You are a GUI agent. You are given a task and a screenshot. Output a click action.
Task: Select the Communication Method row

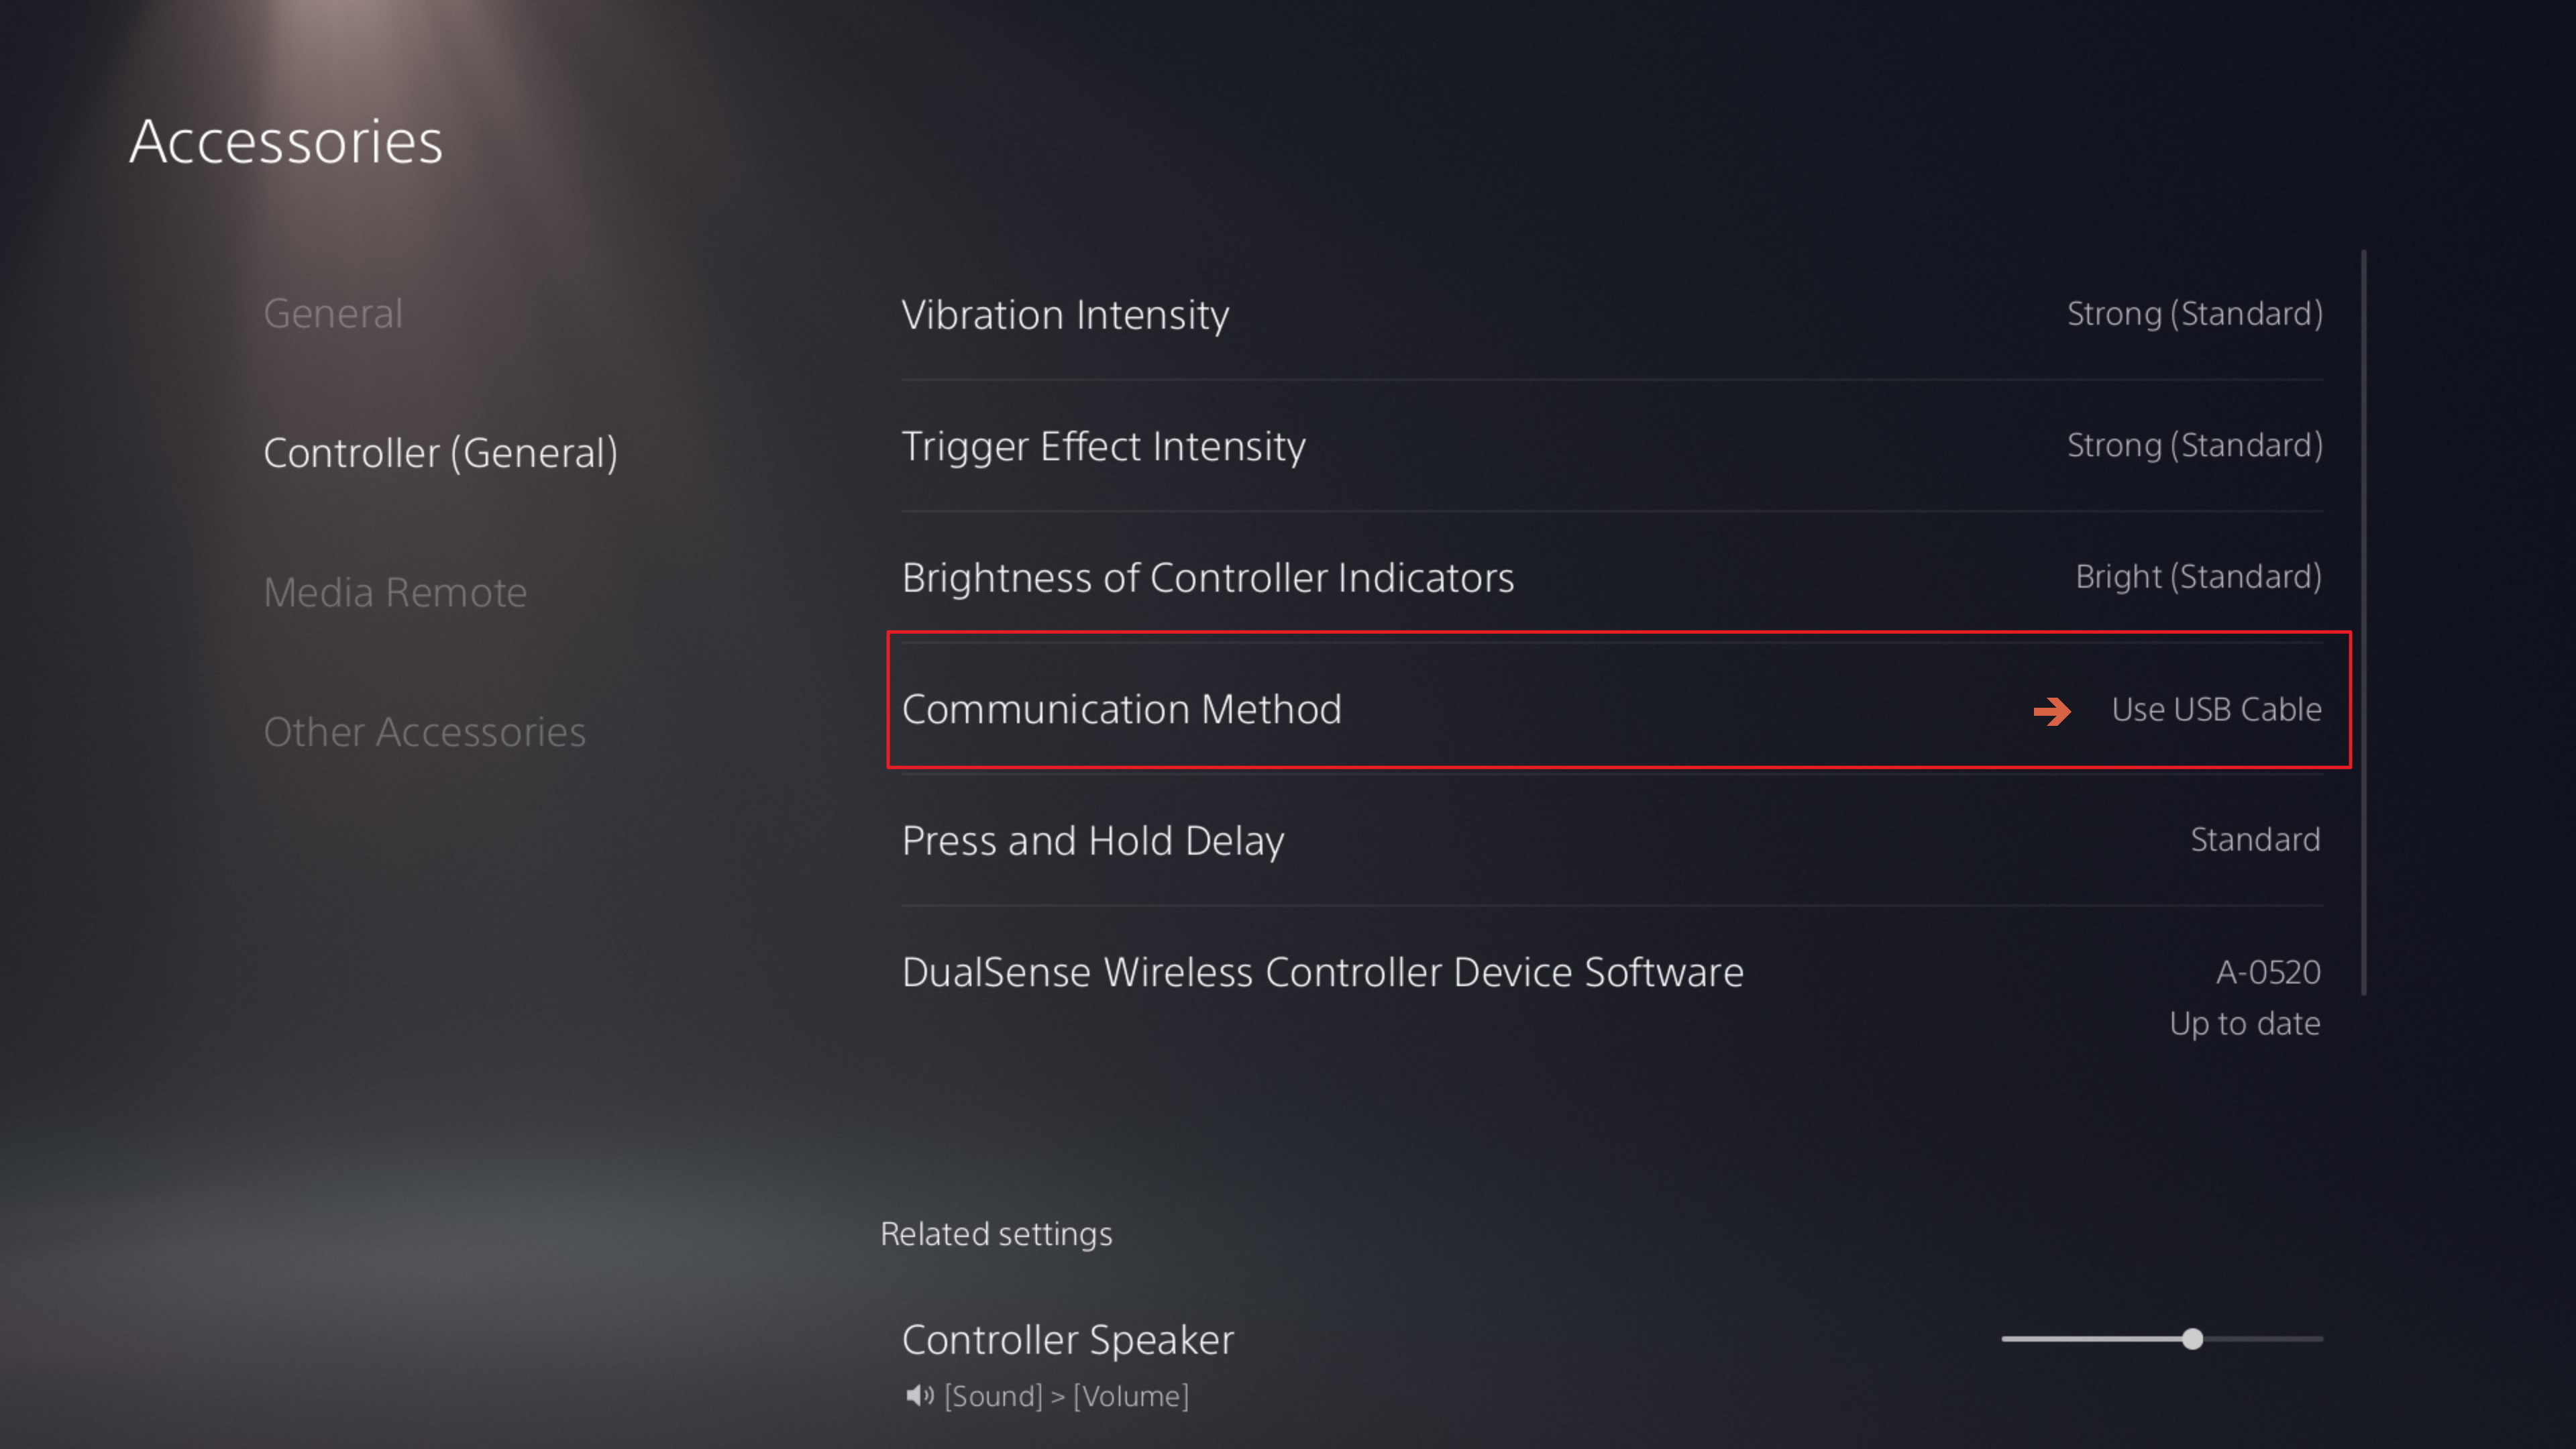(1618, 700)
